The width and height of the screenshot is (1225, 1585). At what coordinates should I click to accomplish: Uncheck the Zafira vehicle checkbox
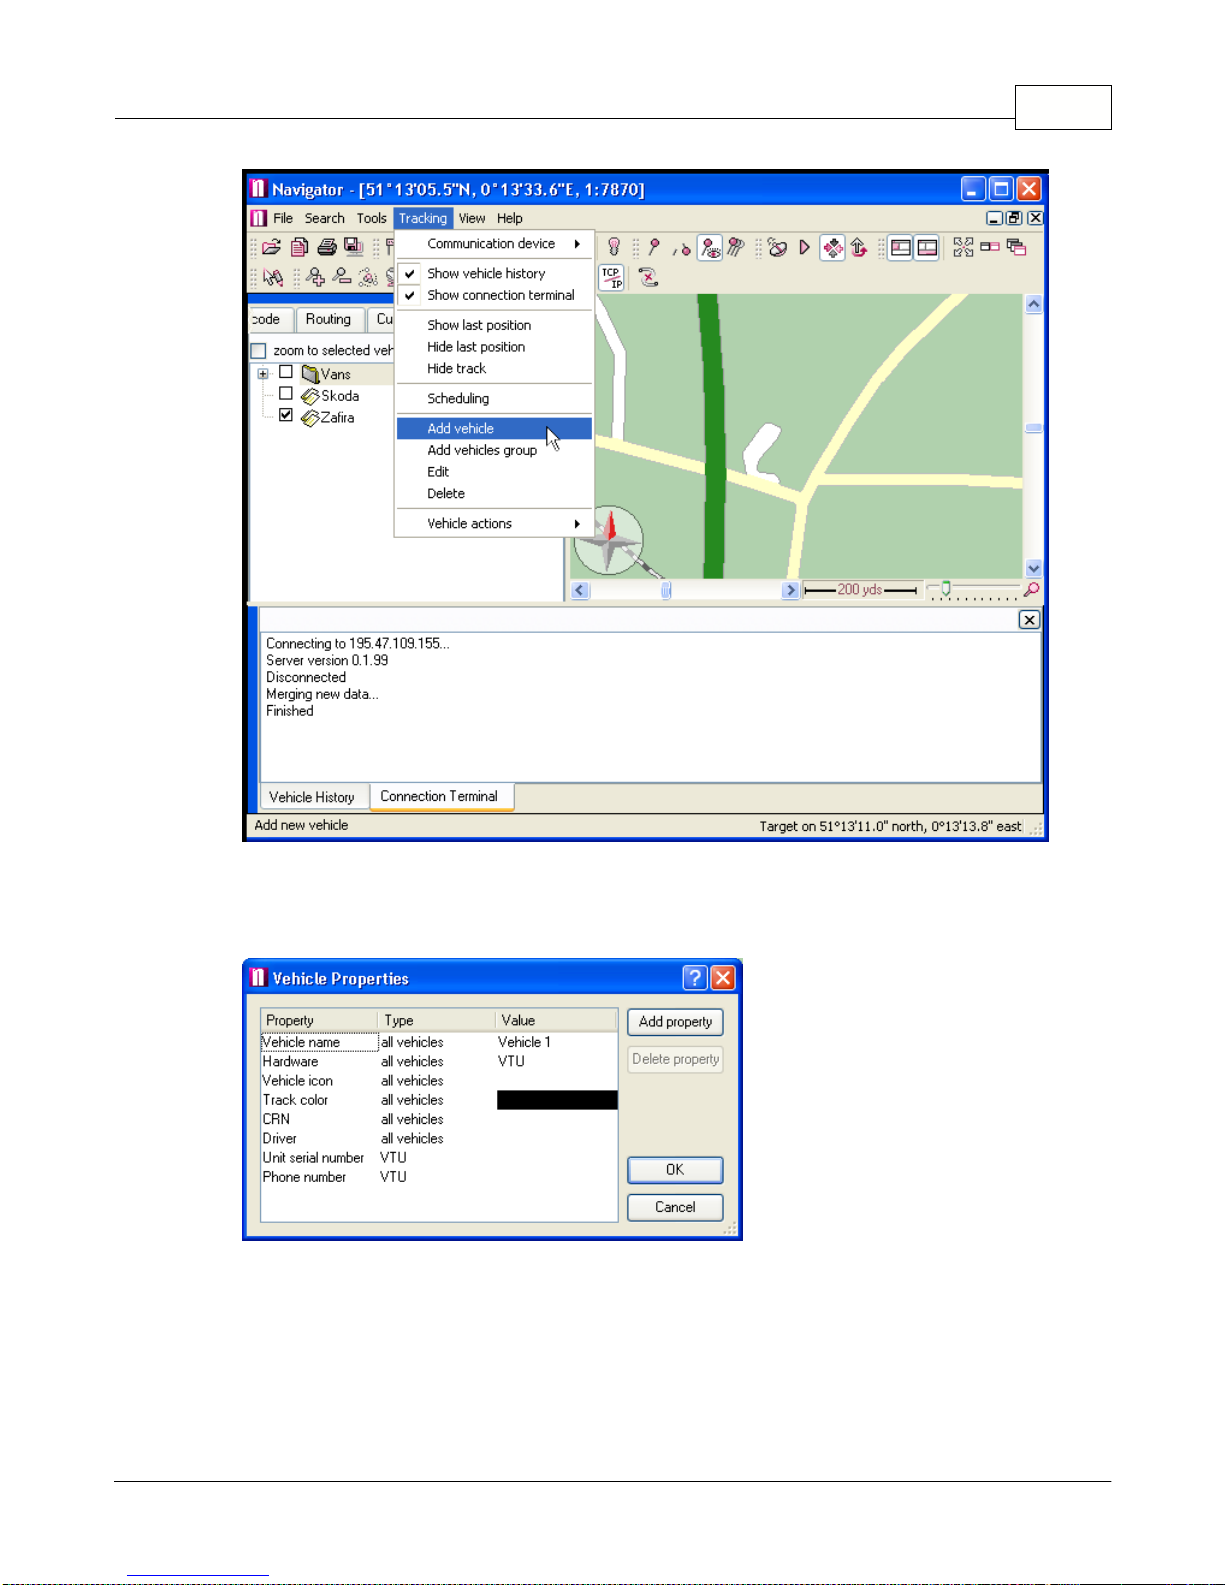coord(286,415)
